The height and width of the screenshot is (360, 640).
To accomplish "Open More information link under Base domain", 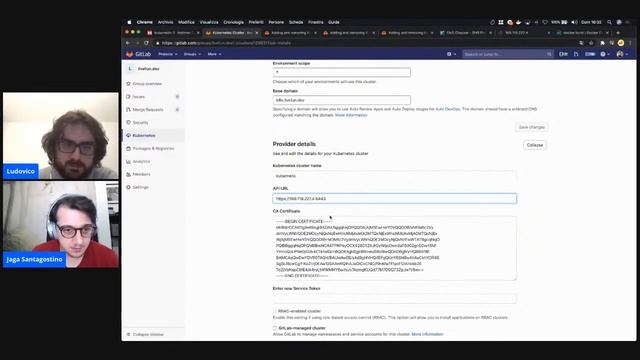I will (x=351, y=115).
